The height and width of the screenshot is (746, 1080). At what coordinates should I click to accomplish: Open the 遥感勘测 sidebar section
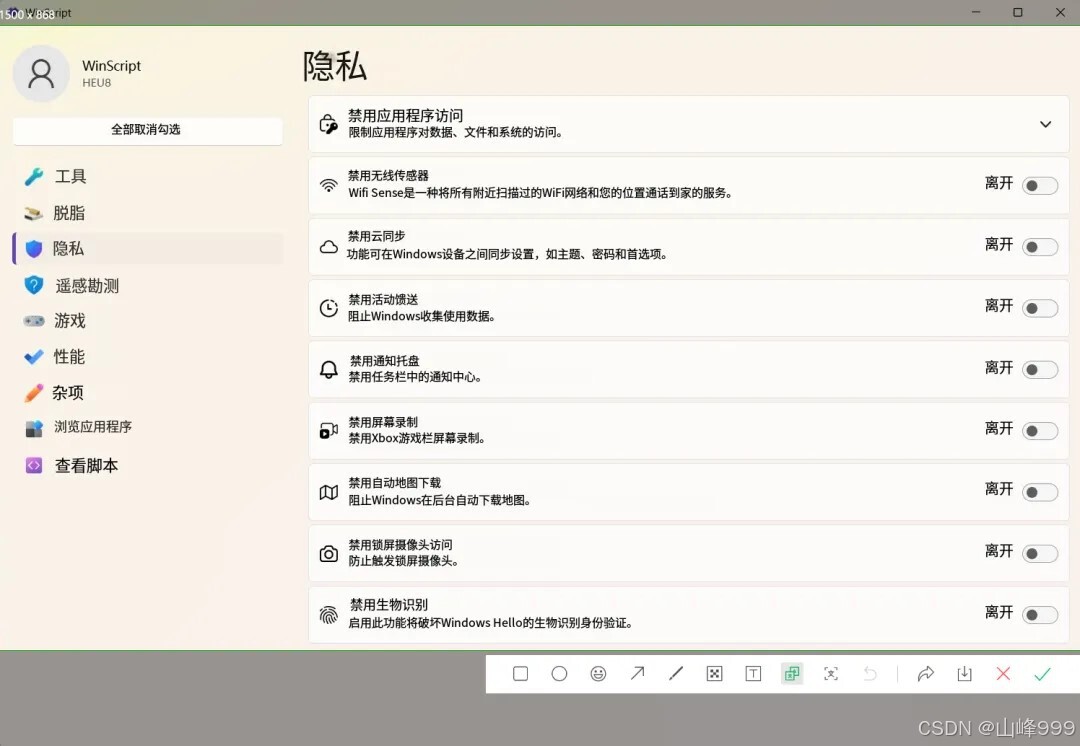(x=147, y=285)
